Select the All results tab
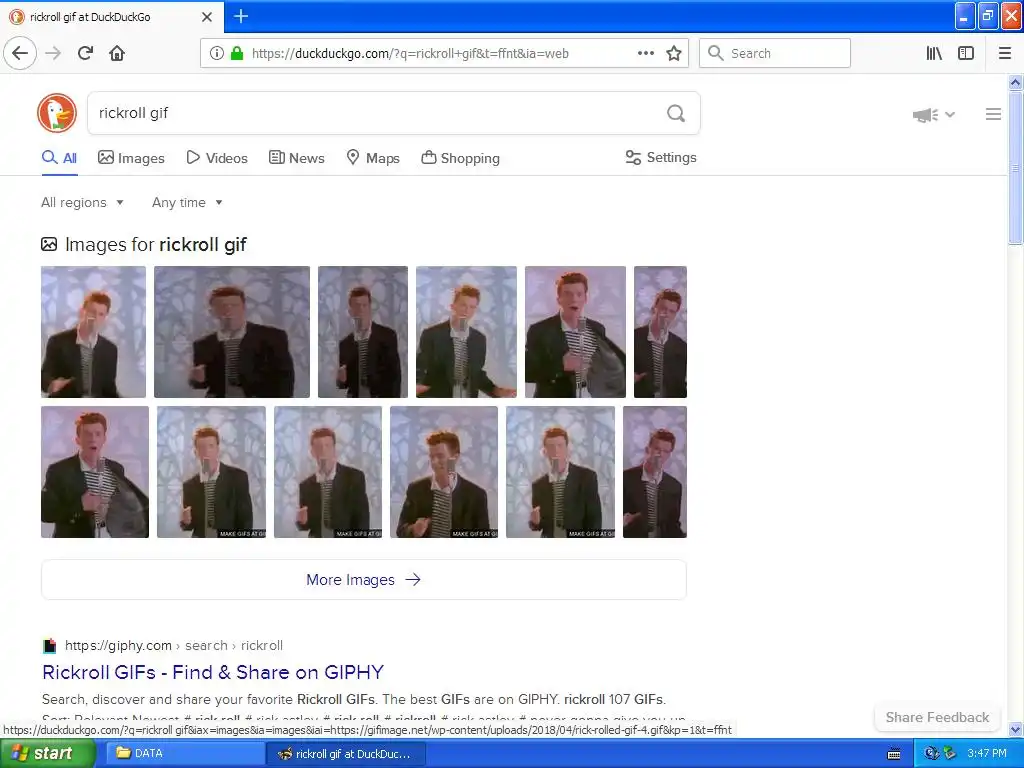Viewport: 1024px width, 768px height. click(59, 158)
